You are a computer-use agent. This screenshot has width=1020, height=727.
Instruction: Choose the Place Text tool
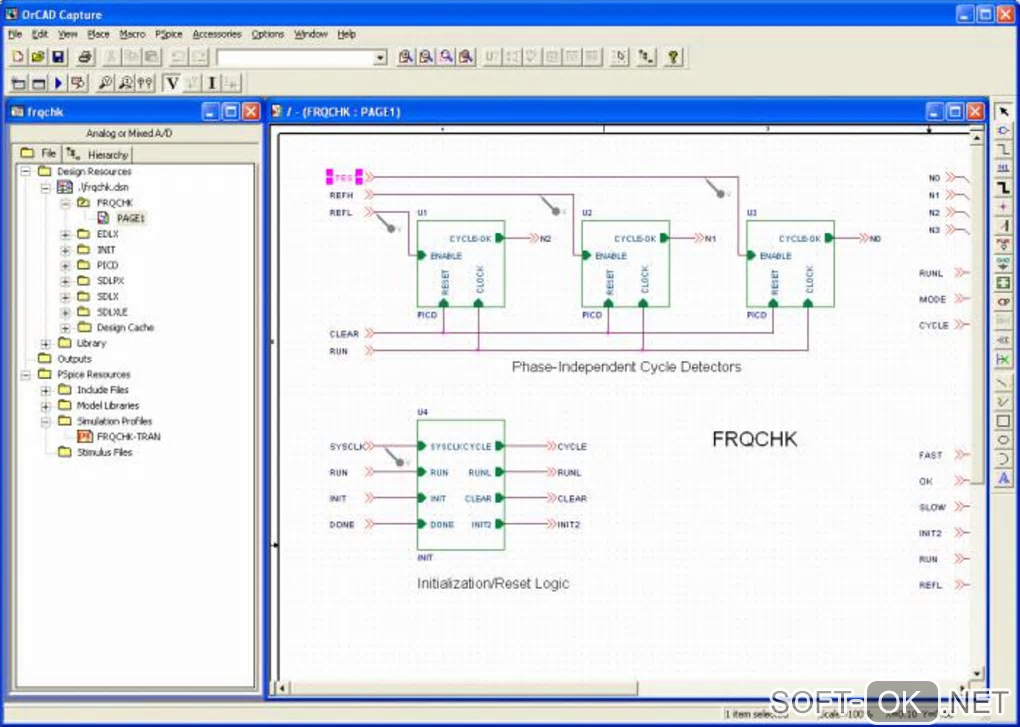[x=1003, y=479]
